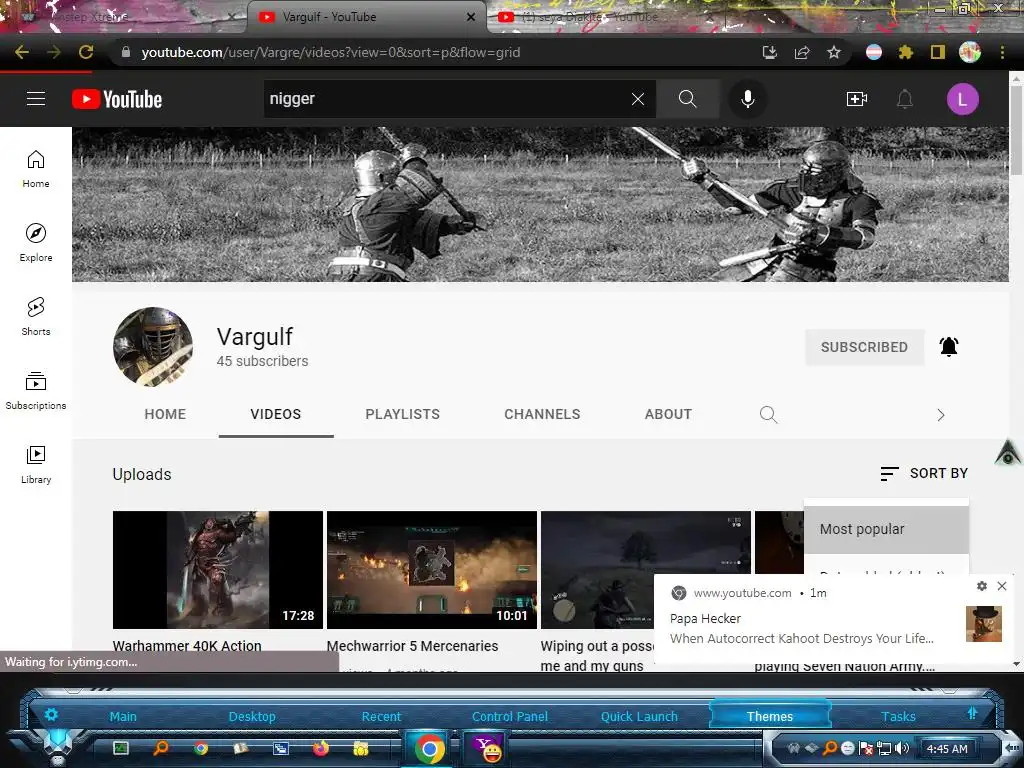The image size is (1024, 768).
Task: Open Shorts in the sidebar
Action: pyautogui.click(x=36, y=317)
